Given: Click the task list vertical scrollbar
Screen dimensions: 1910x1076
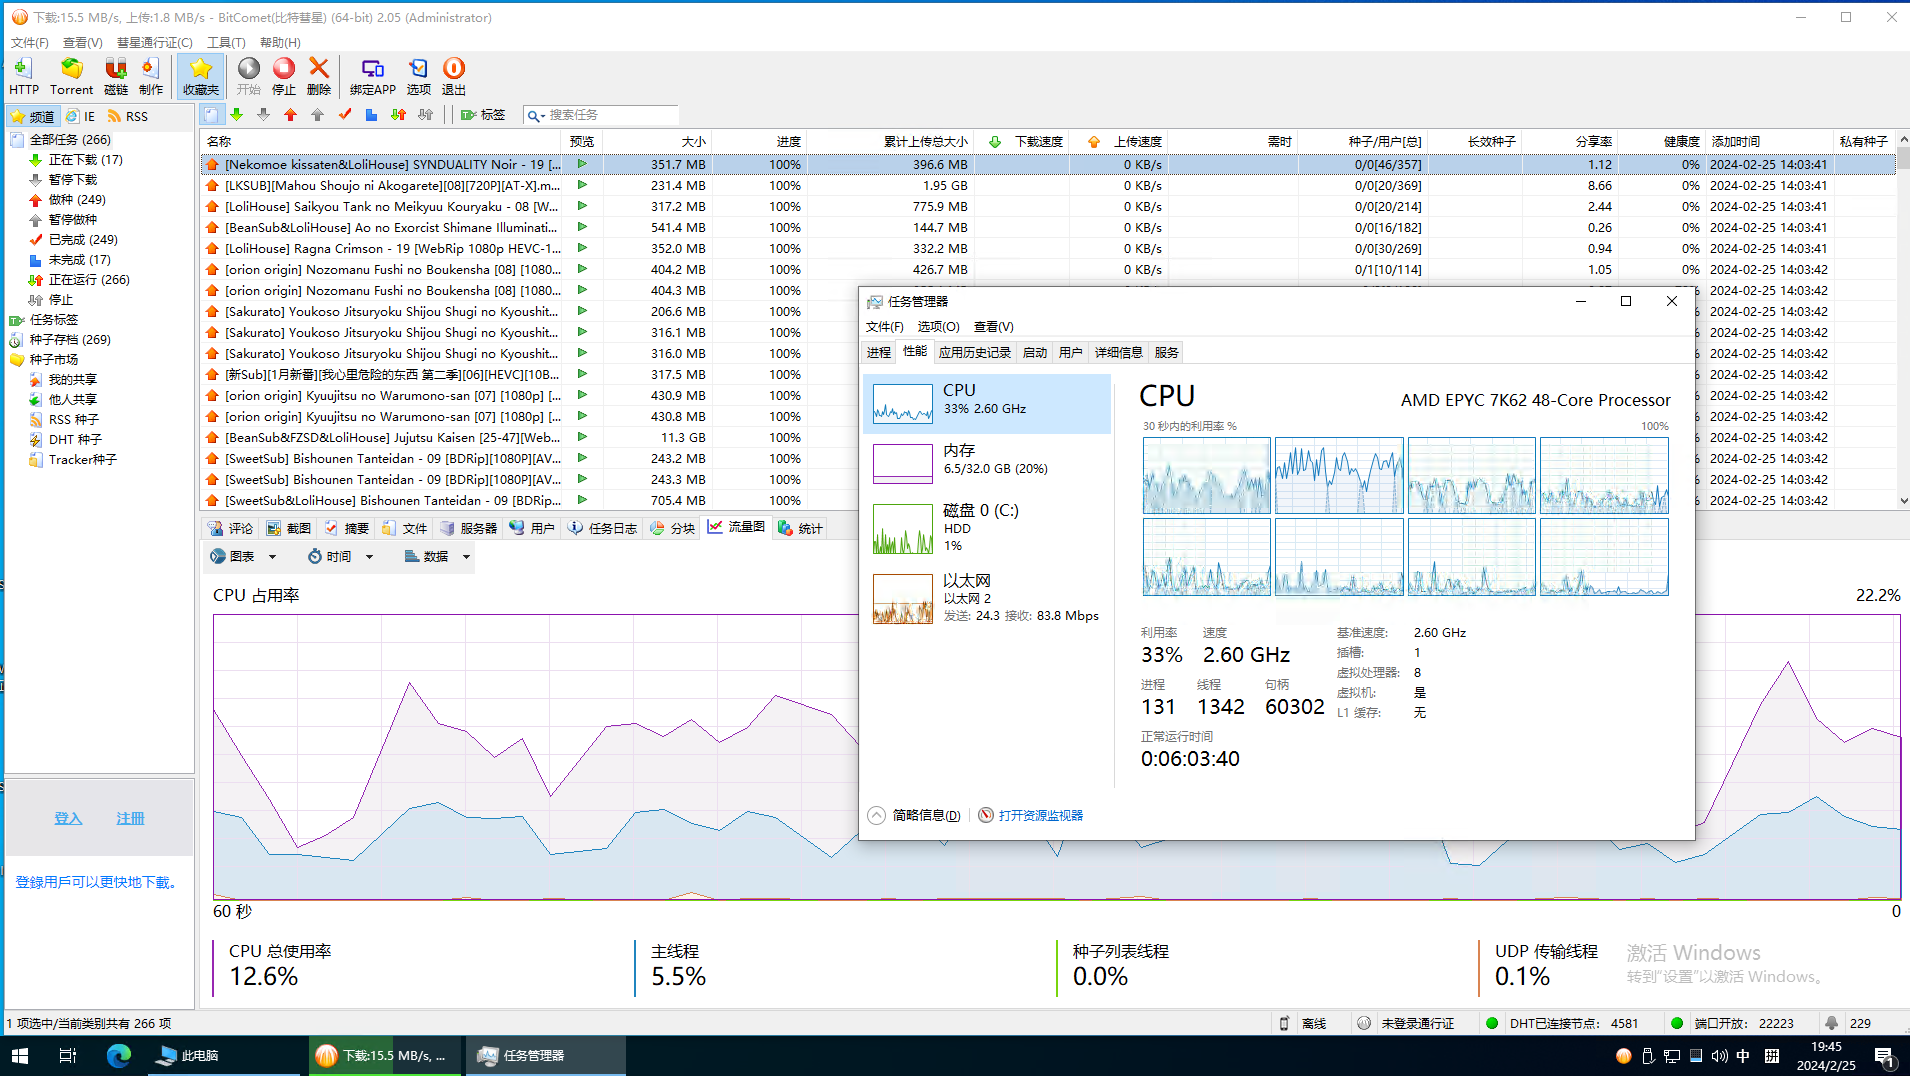Looking at the screenshot, I should (x=1902, y=330).
